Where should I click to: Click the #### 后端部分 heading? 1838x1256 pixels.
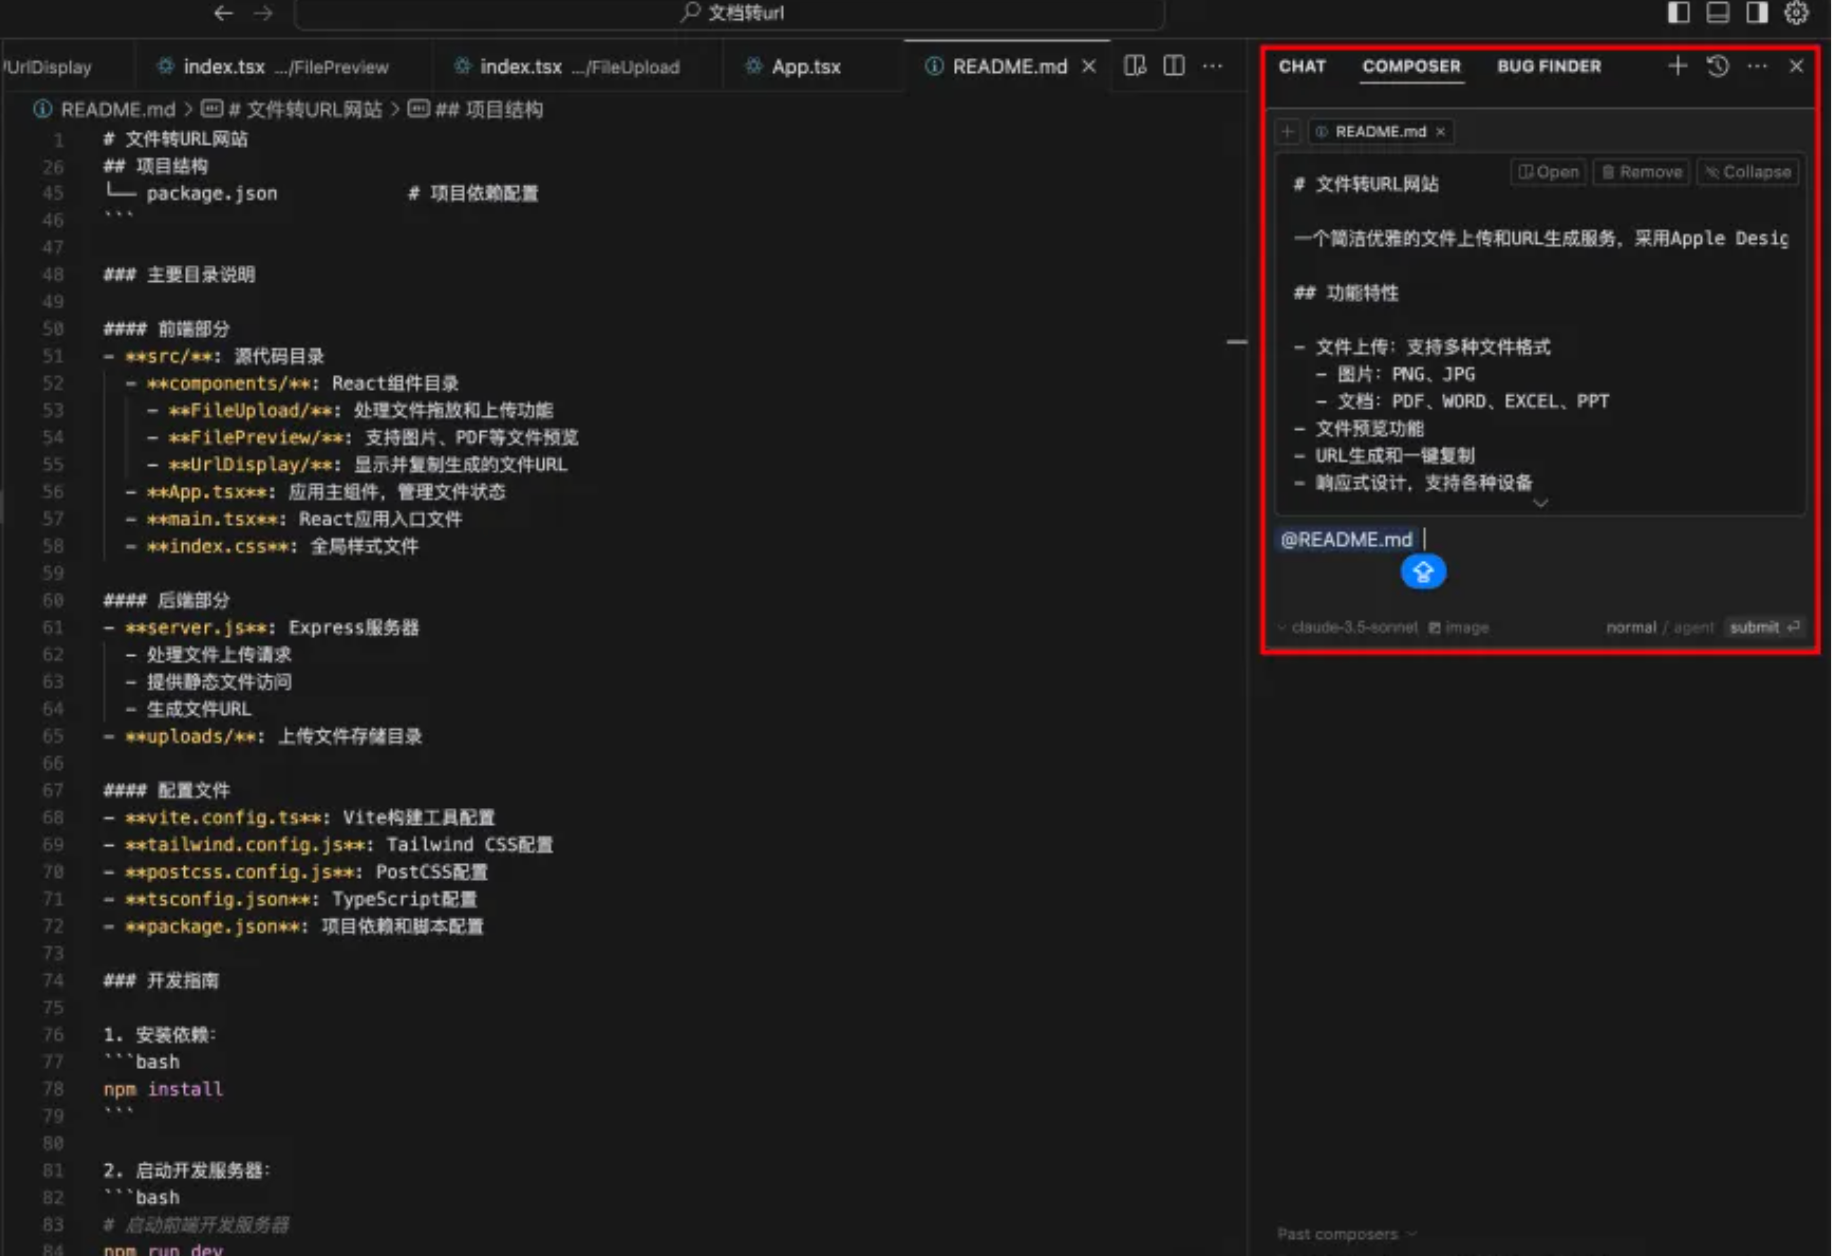[x=166, y=600]
